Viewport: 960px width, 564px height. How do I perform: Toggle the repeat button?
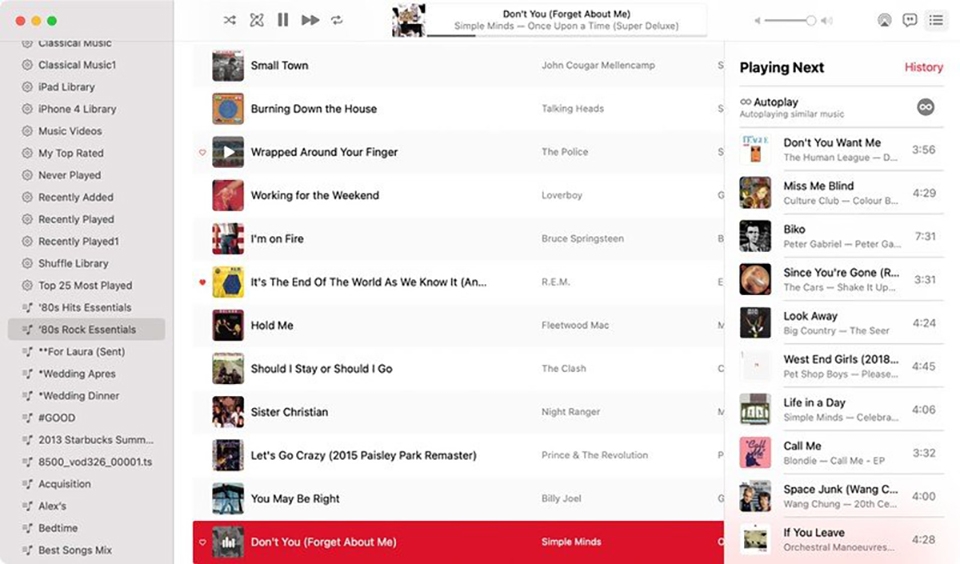coord(337,20)
